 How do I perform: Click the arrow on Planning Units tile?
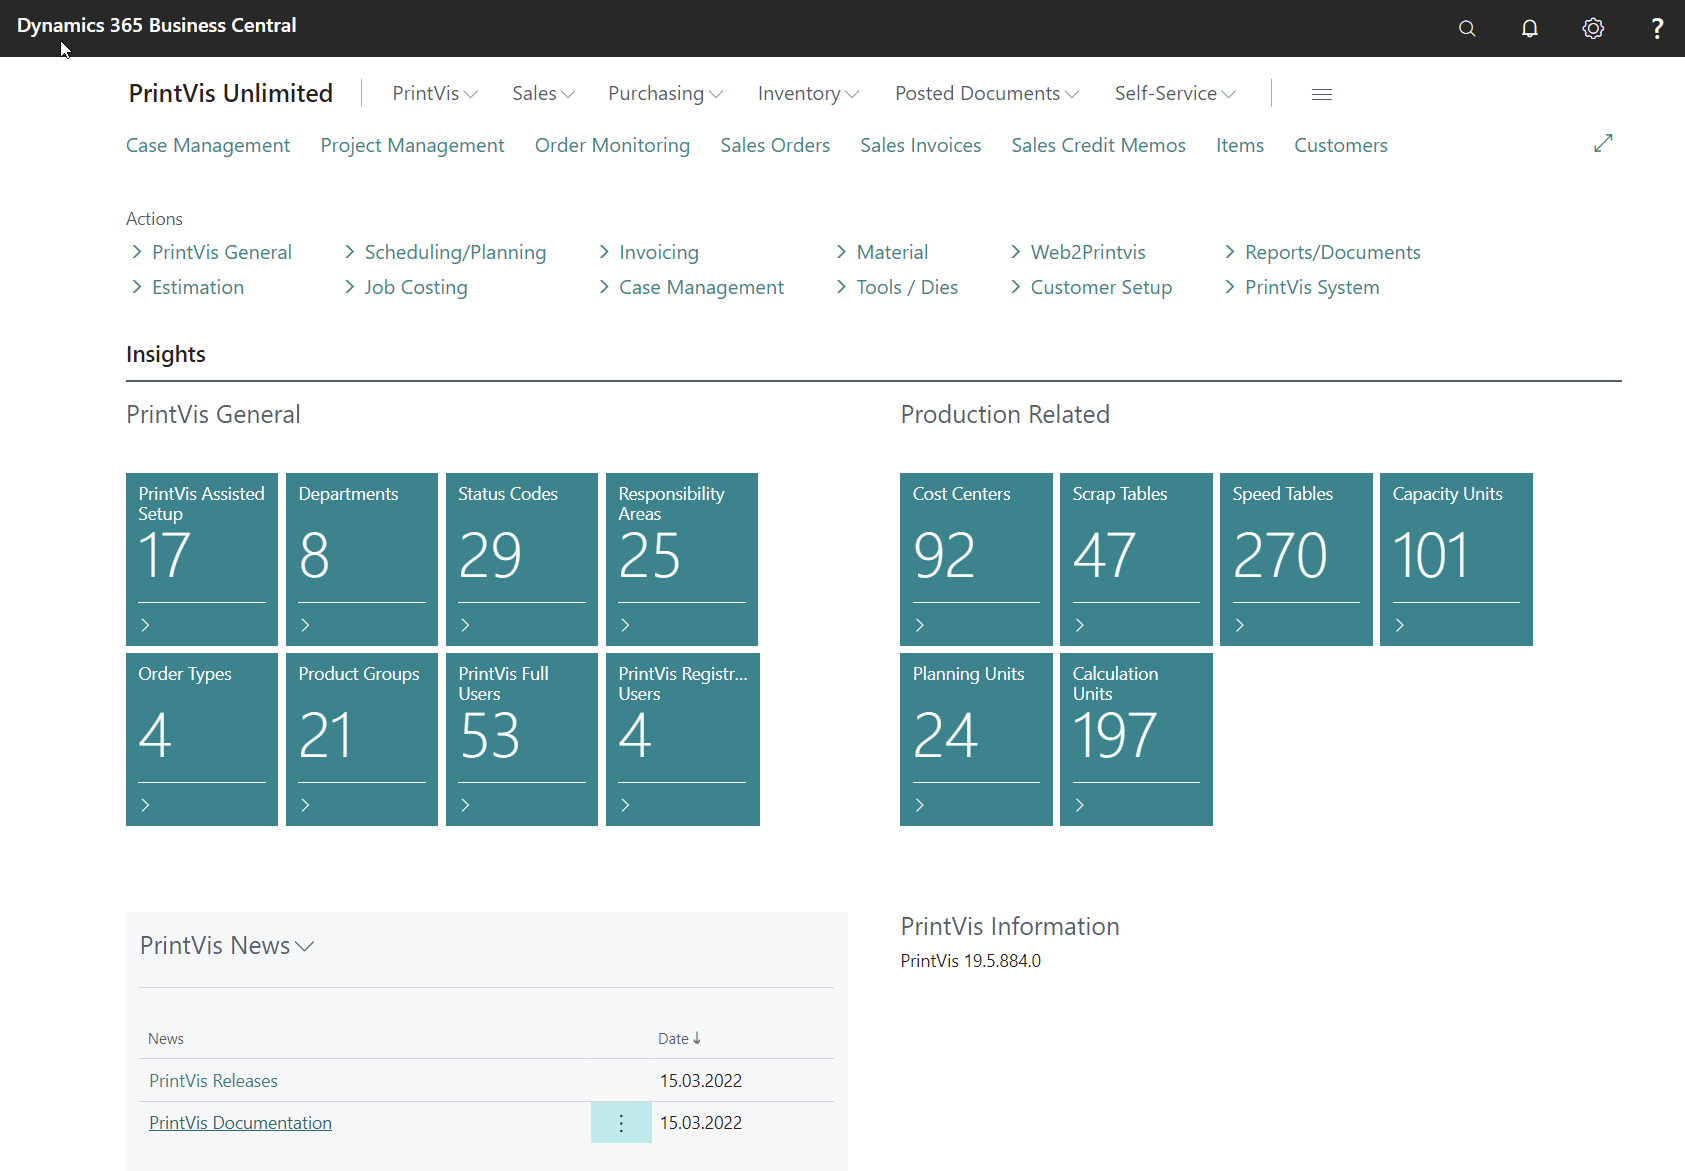coord(920,805)
